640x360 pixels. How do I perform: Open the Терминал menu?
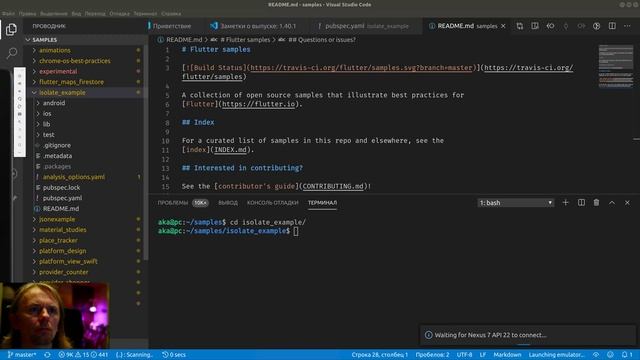point(145,13)
